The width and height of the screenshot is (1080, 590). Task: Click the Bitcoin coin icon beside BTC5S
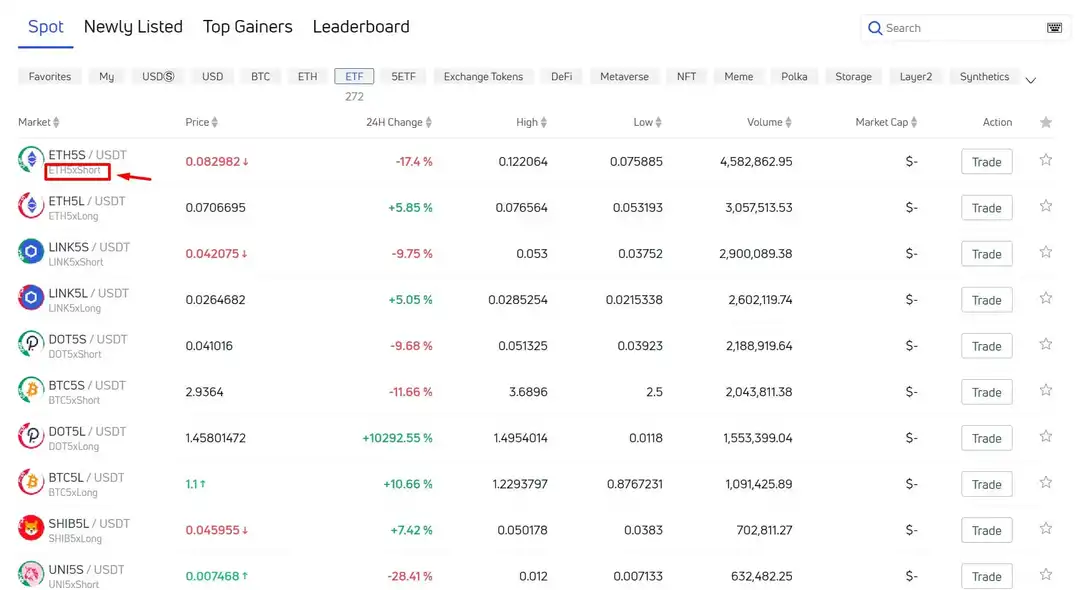[28, 391]
